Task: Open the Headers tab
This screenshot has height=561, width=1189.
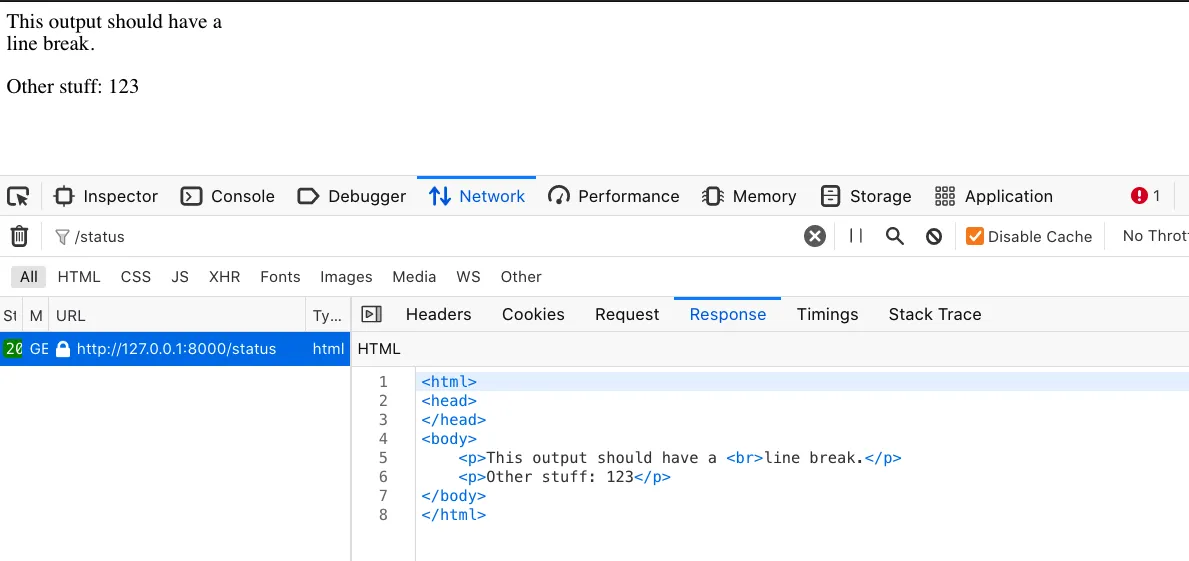Action: coord(438,314)
